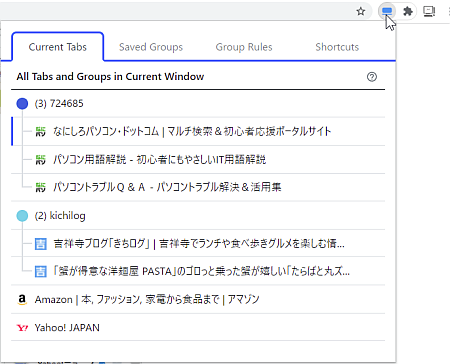
Task: Click the Amazon favicon
Action: [x=22, y=300]
